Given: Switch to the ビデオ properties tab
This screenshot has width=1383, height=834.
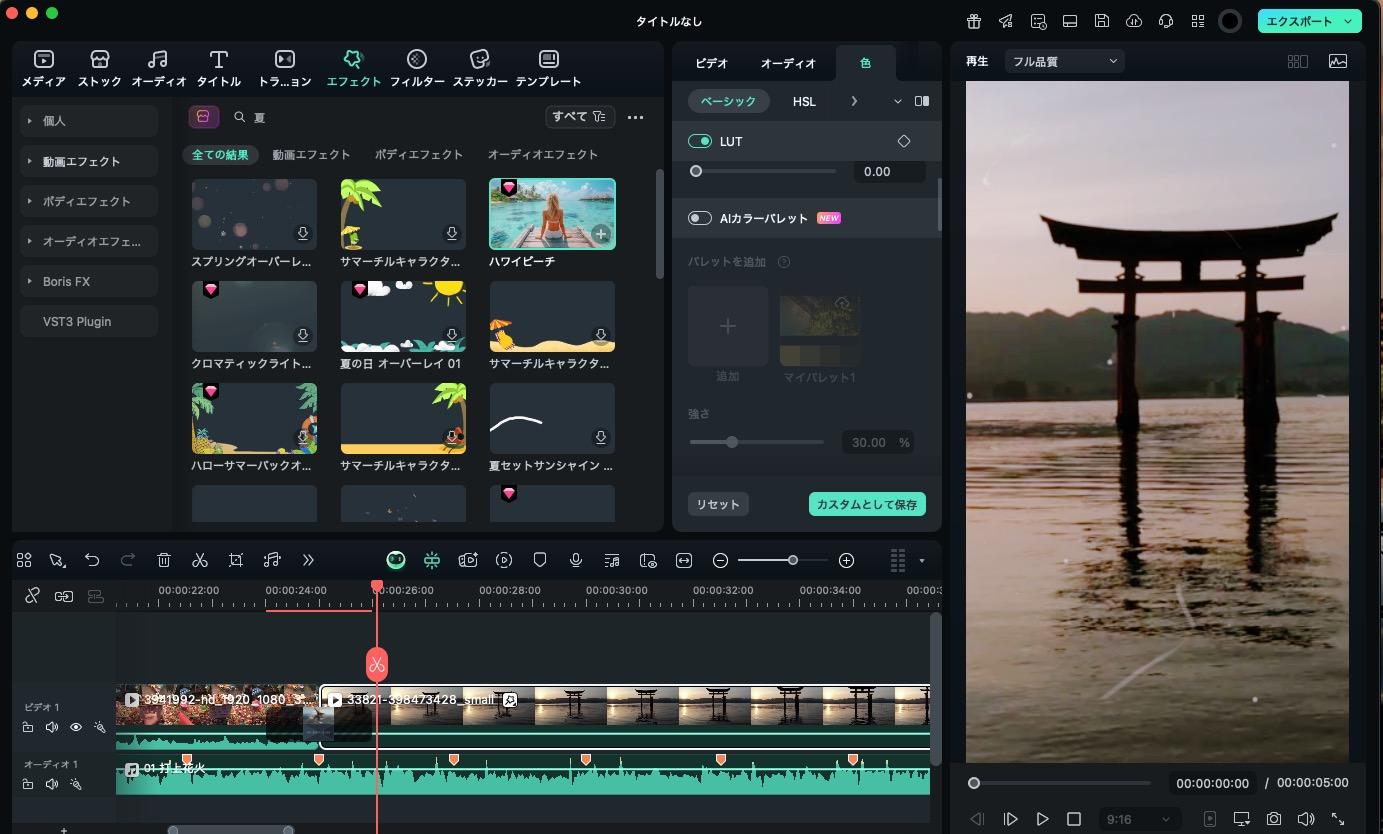Looking at the screenshot, I should [711, 63].
